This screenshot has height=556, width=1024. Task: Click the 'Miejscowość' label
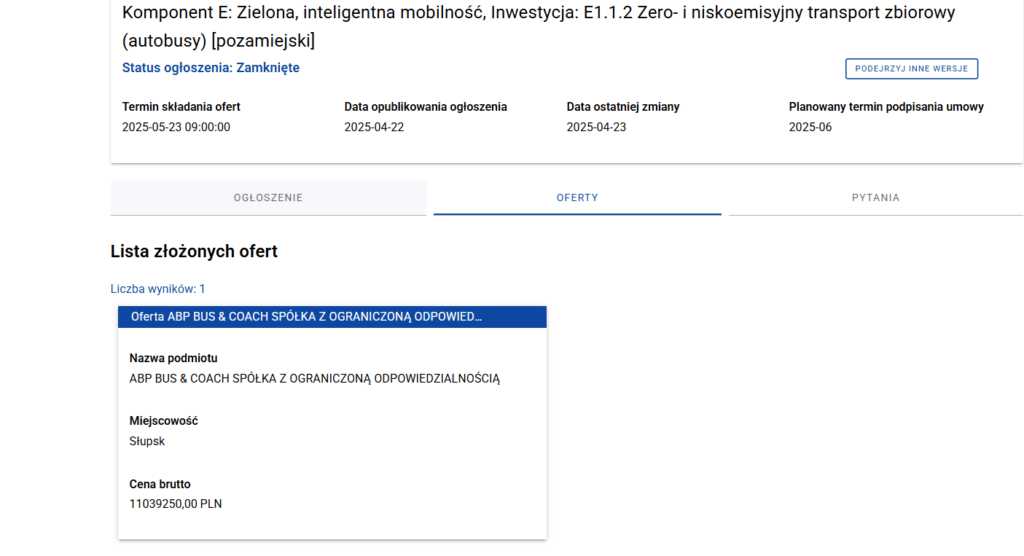[163, 421]
